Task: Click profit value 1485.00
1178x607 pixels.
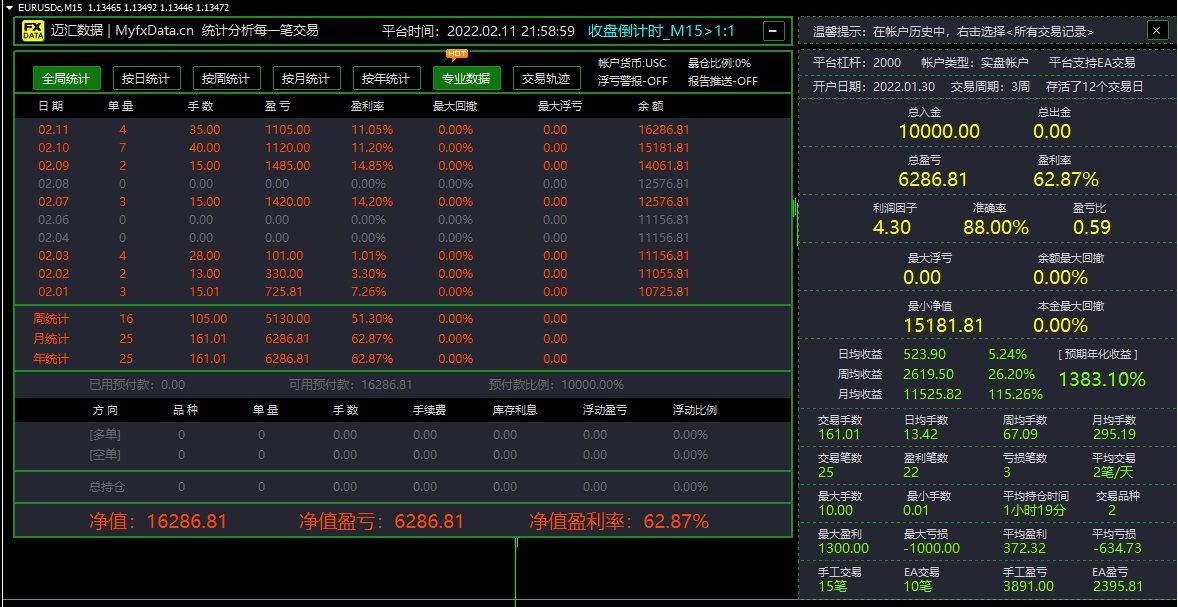Action: 288,165
